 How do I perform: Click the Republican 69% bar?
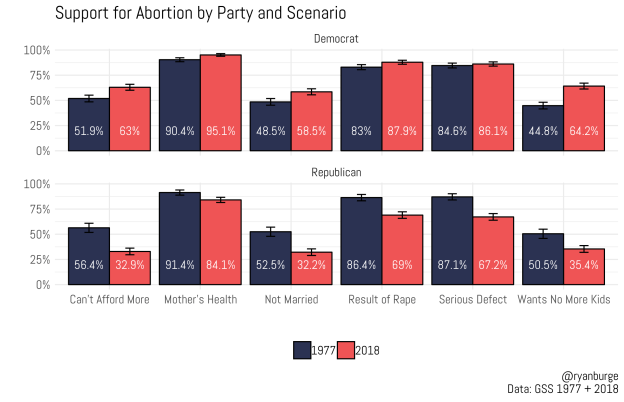point(402,249)
